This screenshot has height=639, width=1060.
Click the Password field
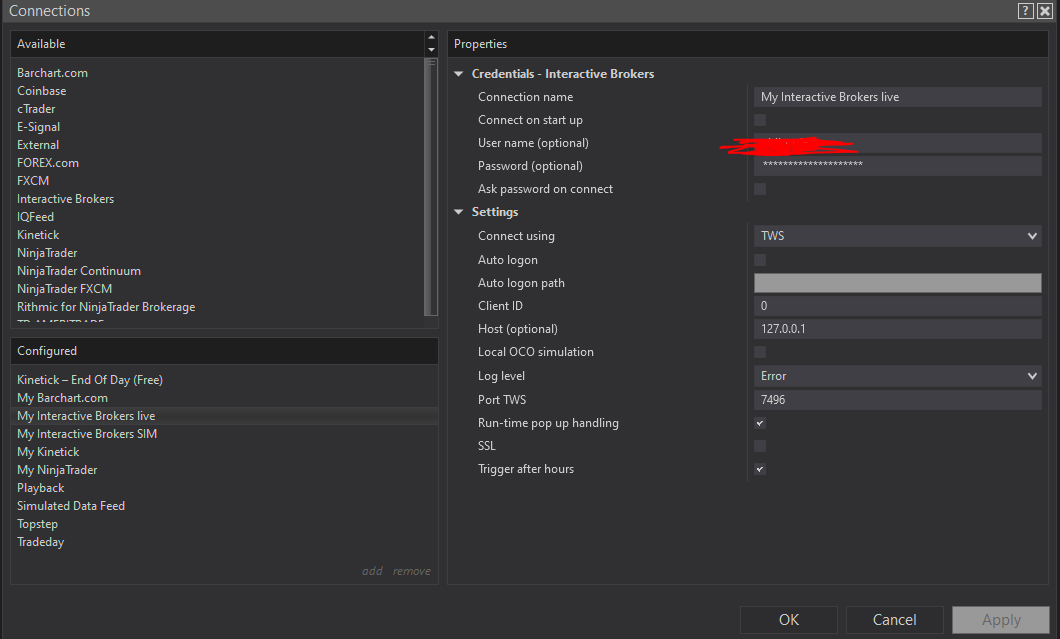(898, 166)
